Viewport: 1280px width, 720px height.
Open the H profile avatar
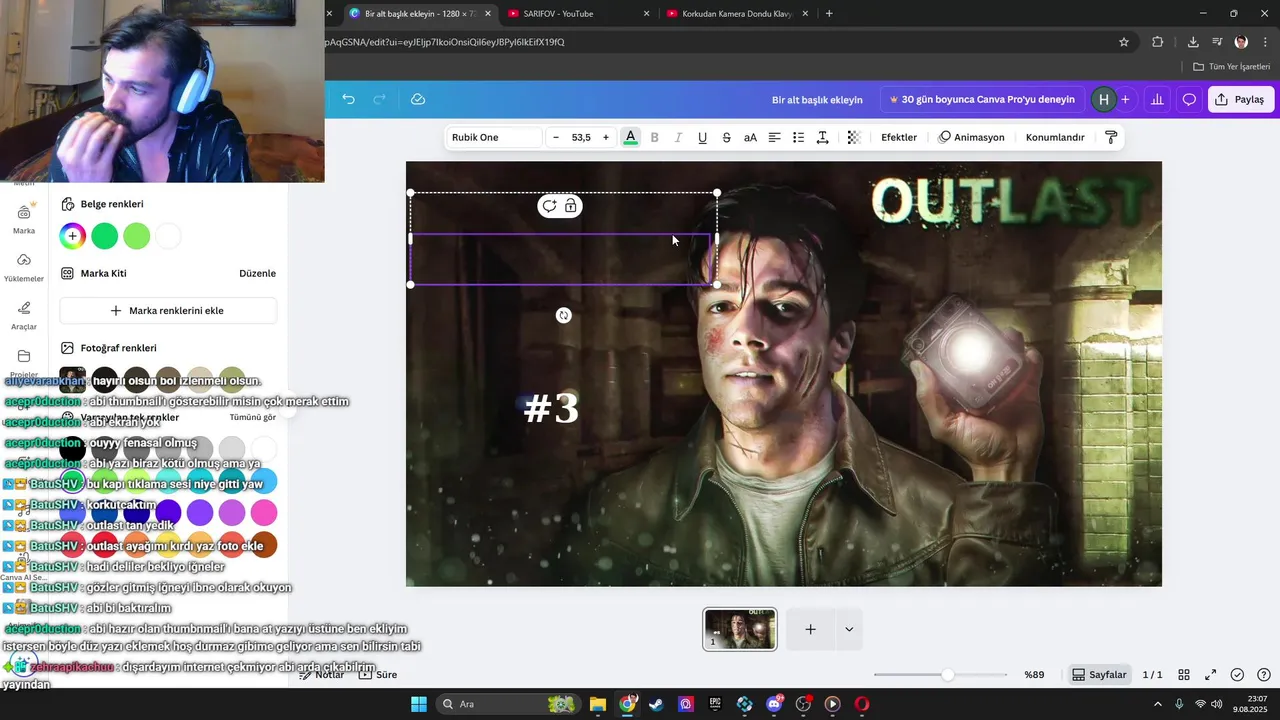(x=1103, y=99)
